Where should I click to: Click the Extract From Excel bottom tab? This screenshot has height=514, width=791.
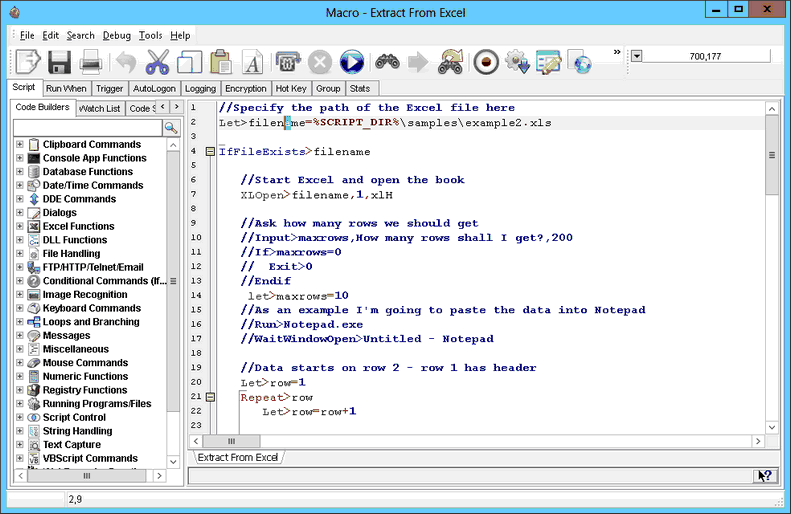238,457
